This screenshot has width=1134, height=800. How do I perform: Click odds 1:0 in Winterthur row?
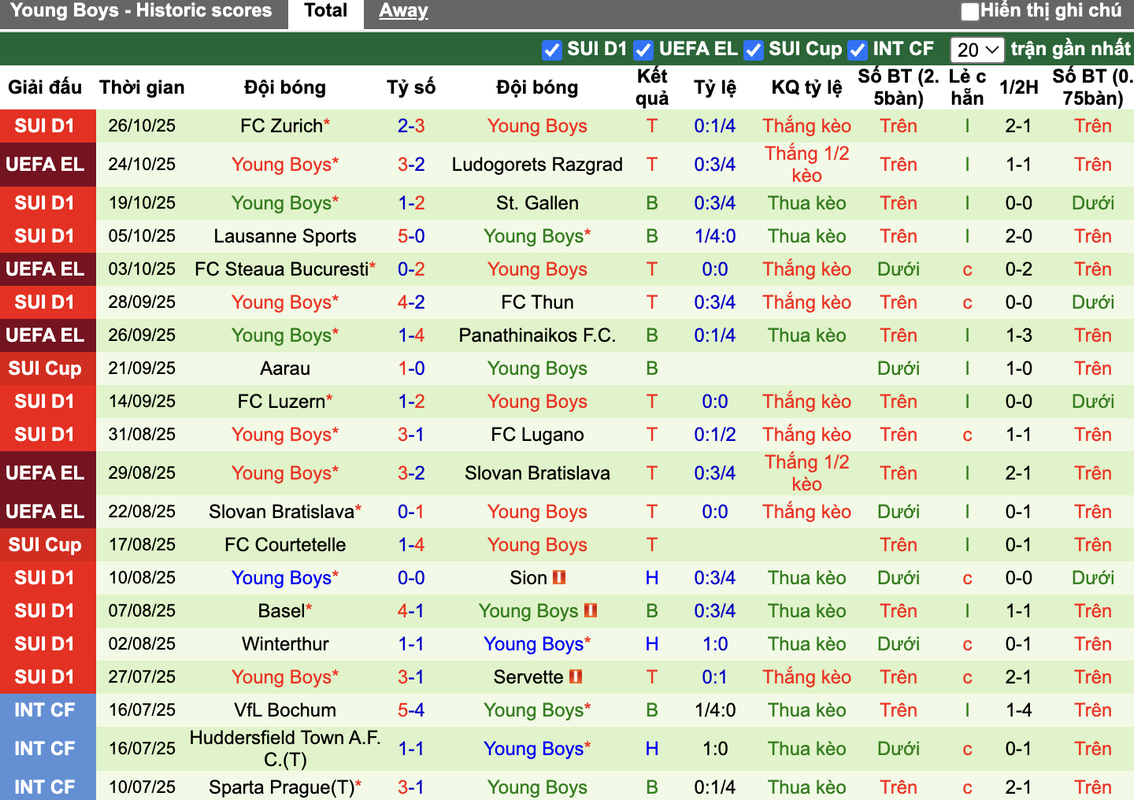[715, 644]
